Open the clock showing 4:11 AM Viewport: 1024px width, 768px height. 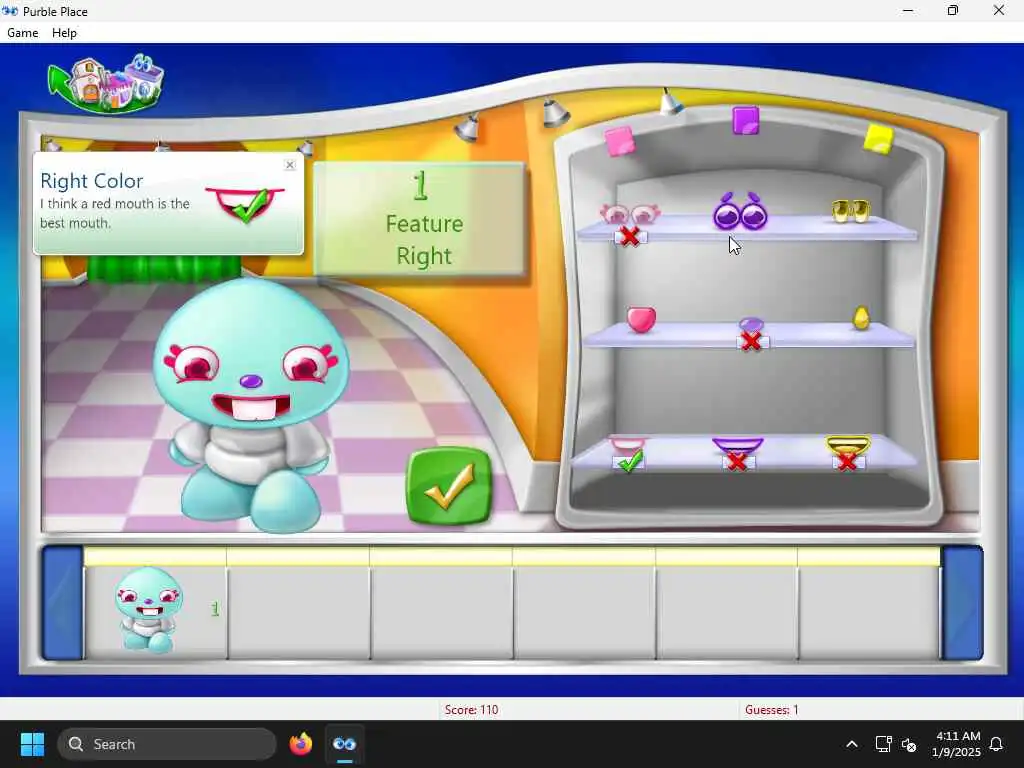(957, 744)
